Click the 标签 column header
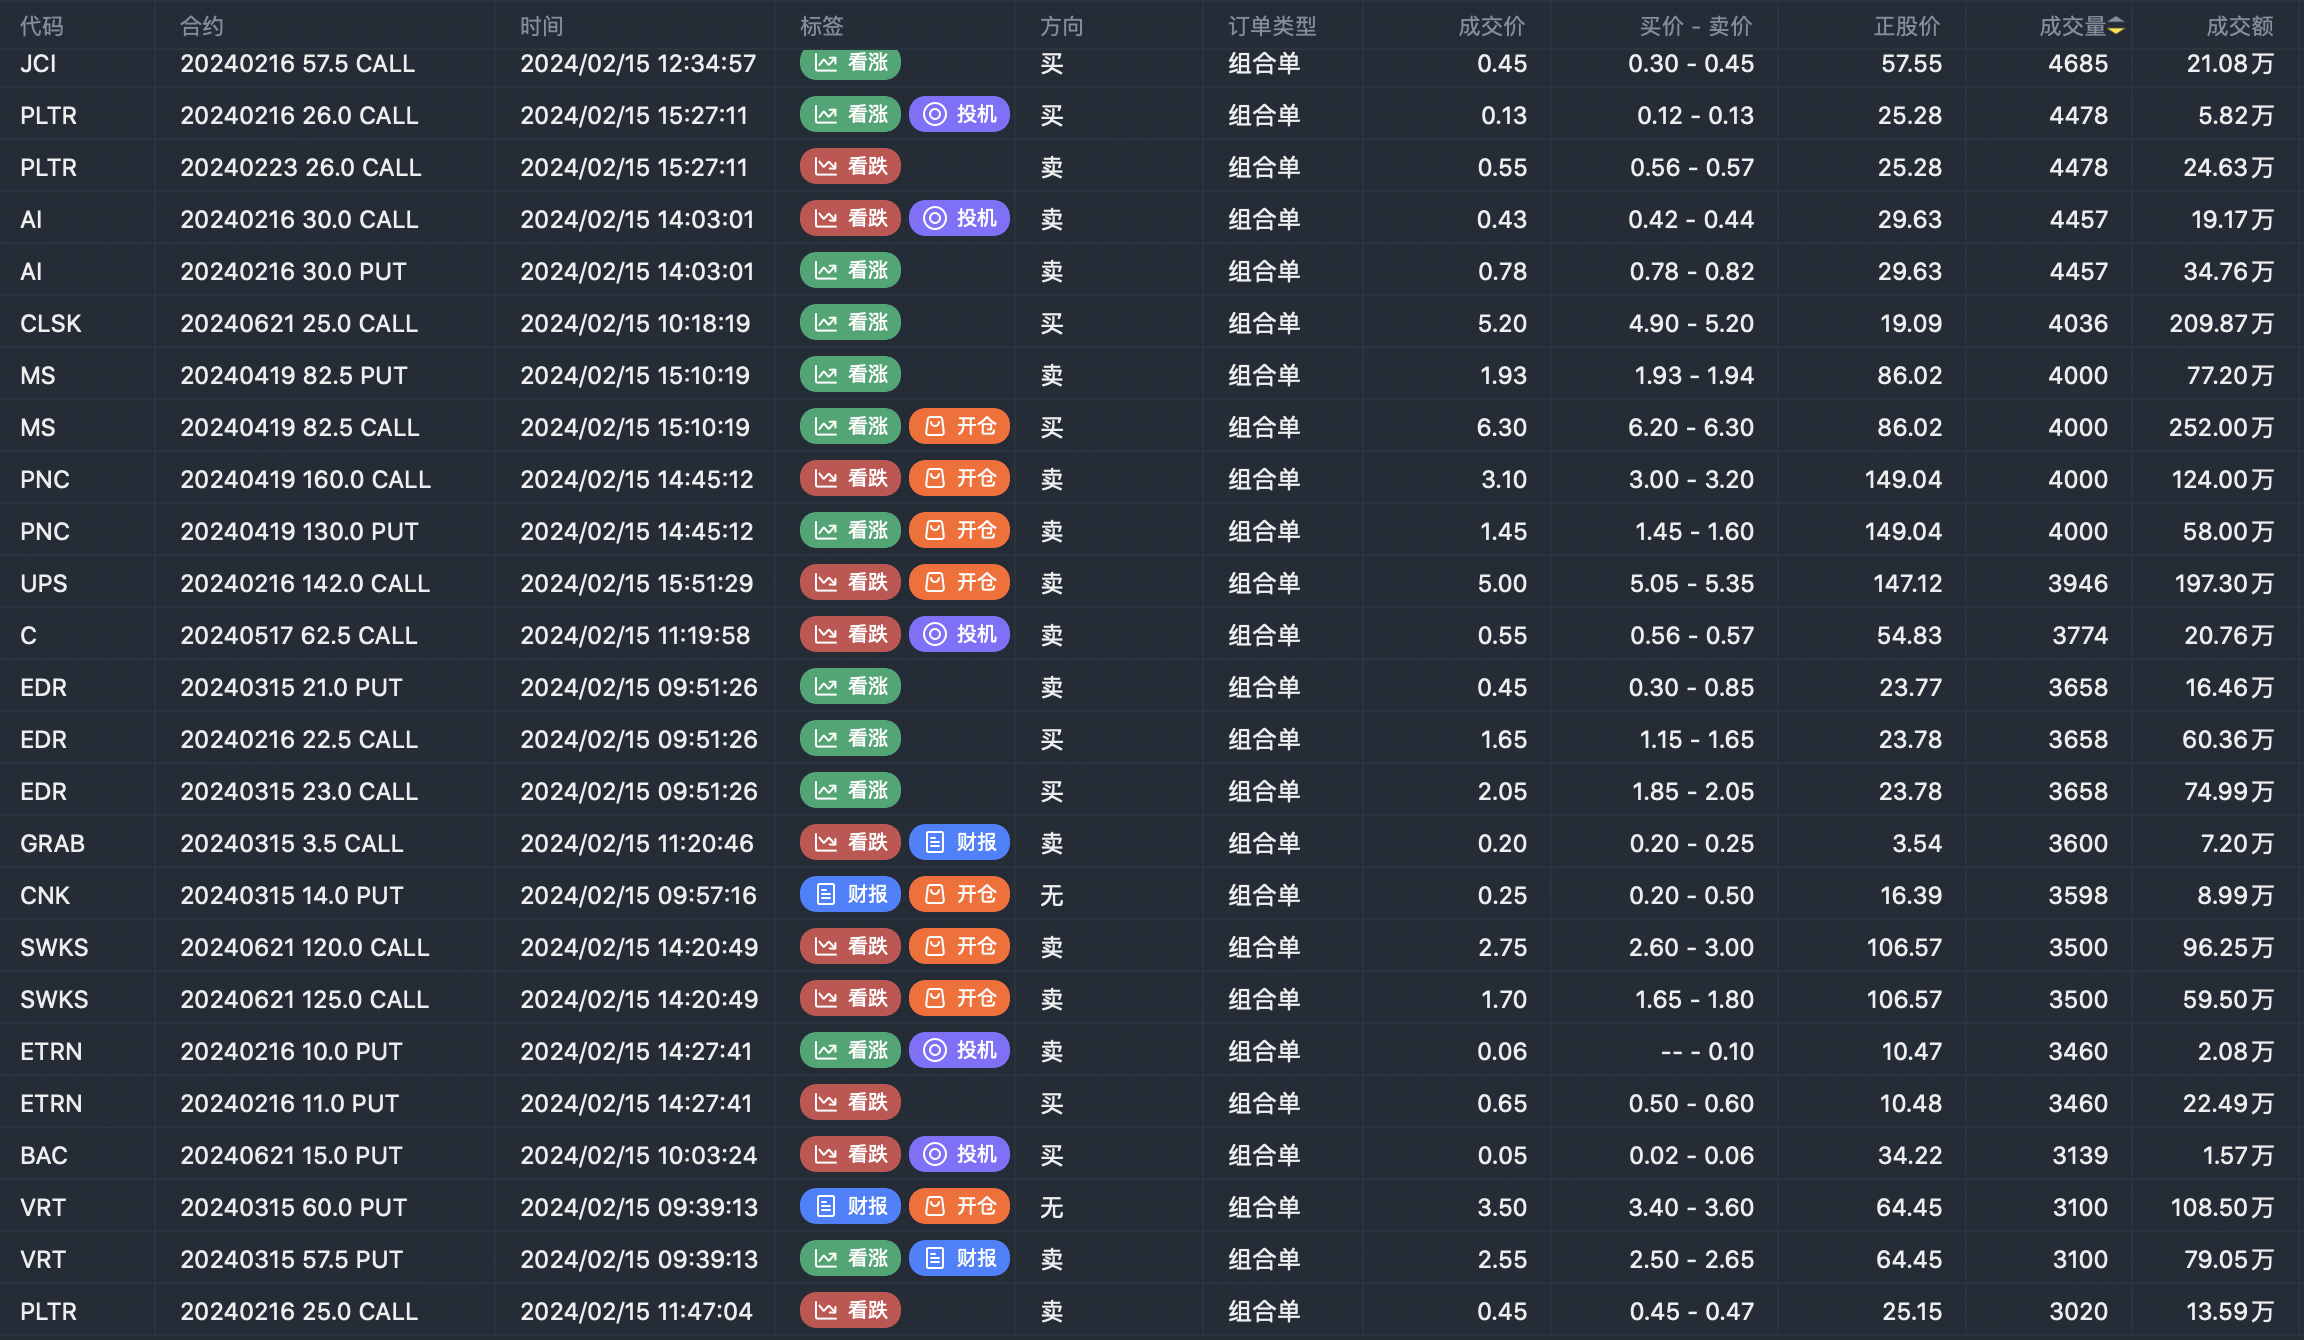The width and height of the screenshot is (2304, 1340). pyautogui.click(x=821, y=27)
